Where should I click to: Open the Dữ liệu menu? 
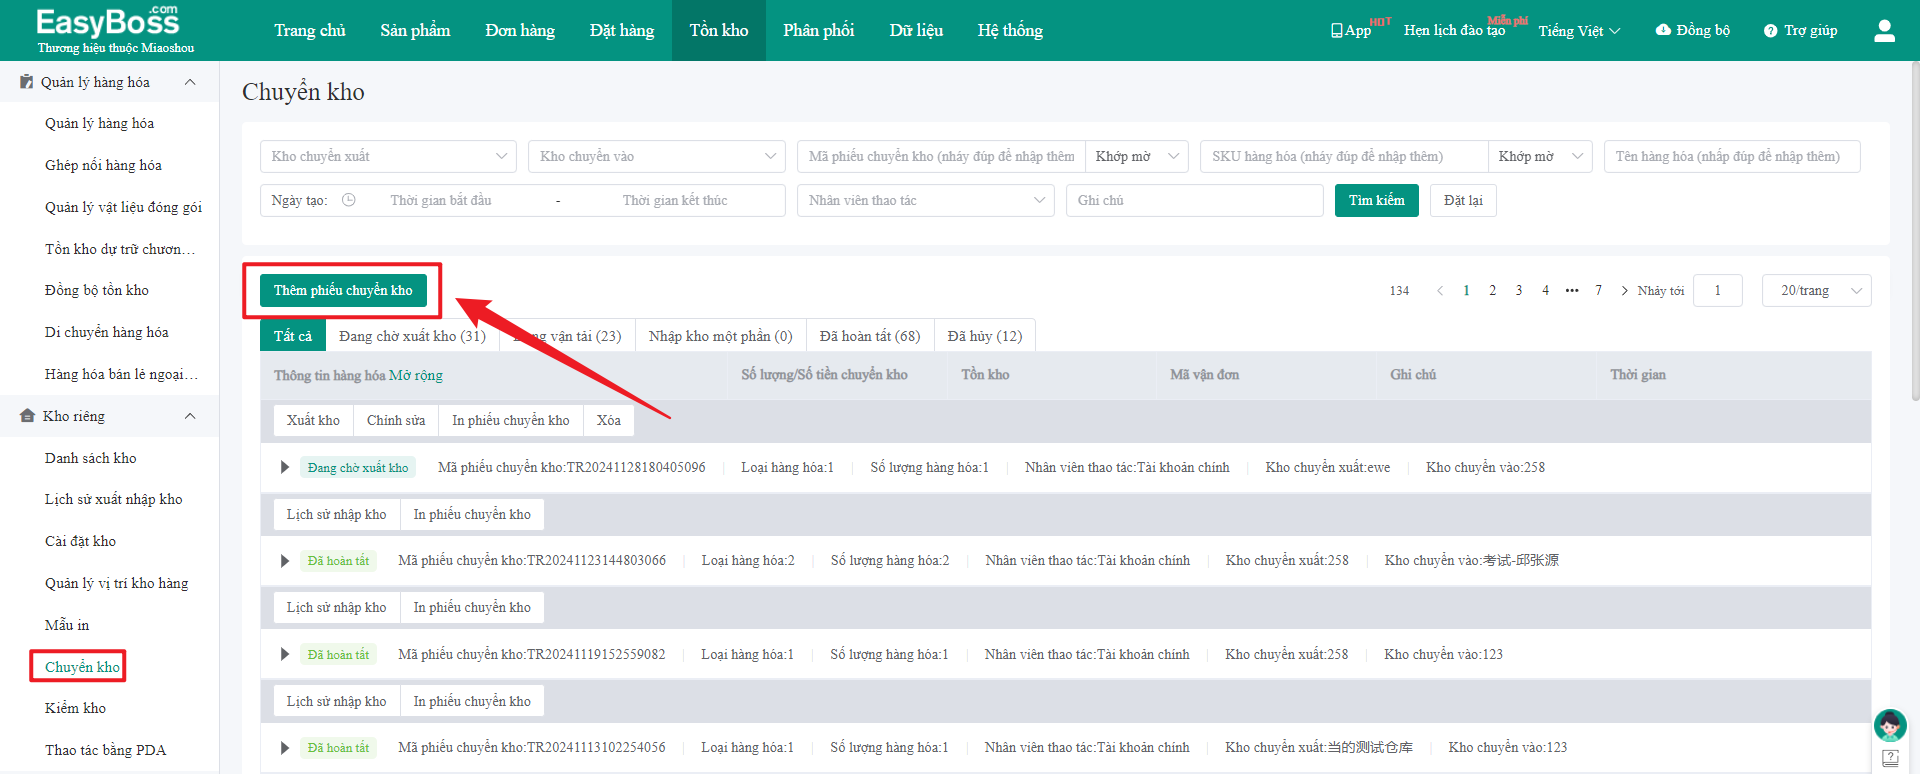click(x=916, y=31)
